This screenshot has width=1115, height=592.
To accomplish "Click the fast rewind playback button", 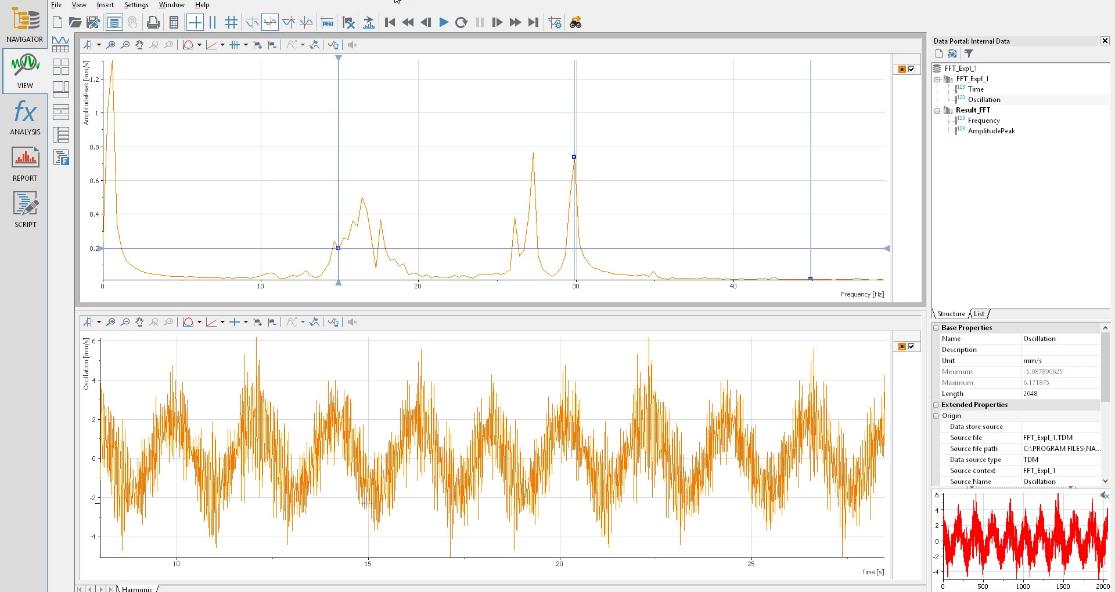I will [407, 23].
